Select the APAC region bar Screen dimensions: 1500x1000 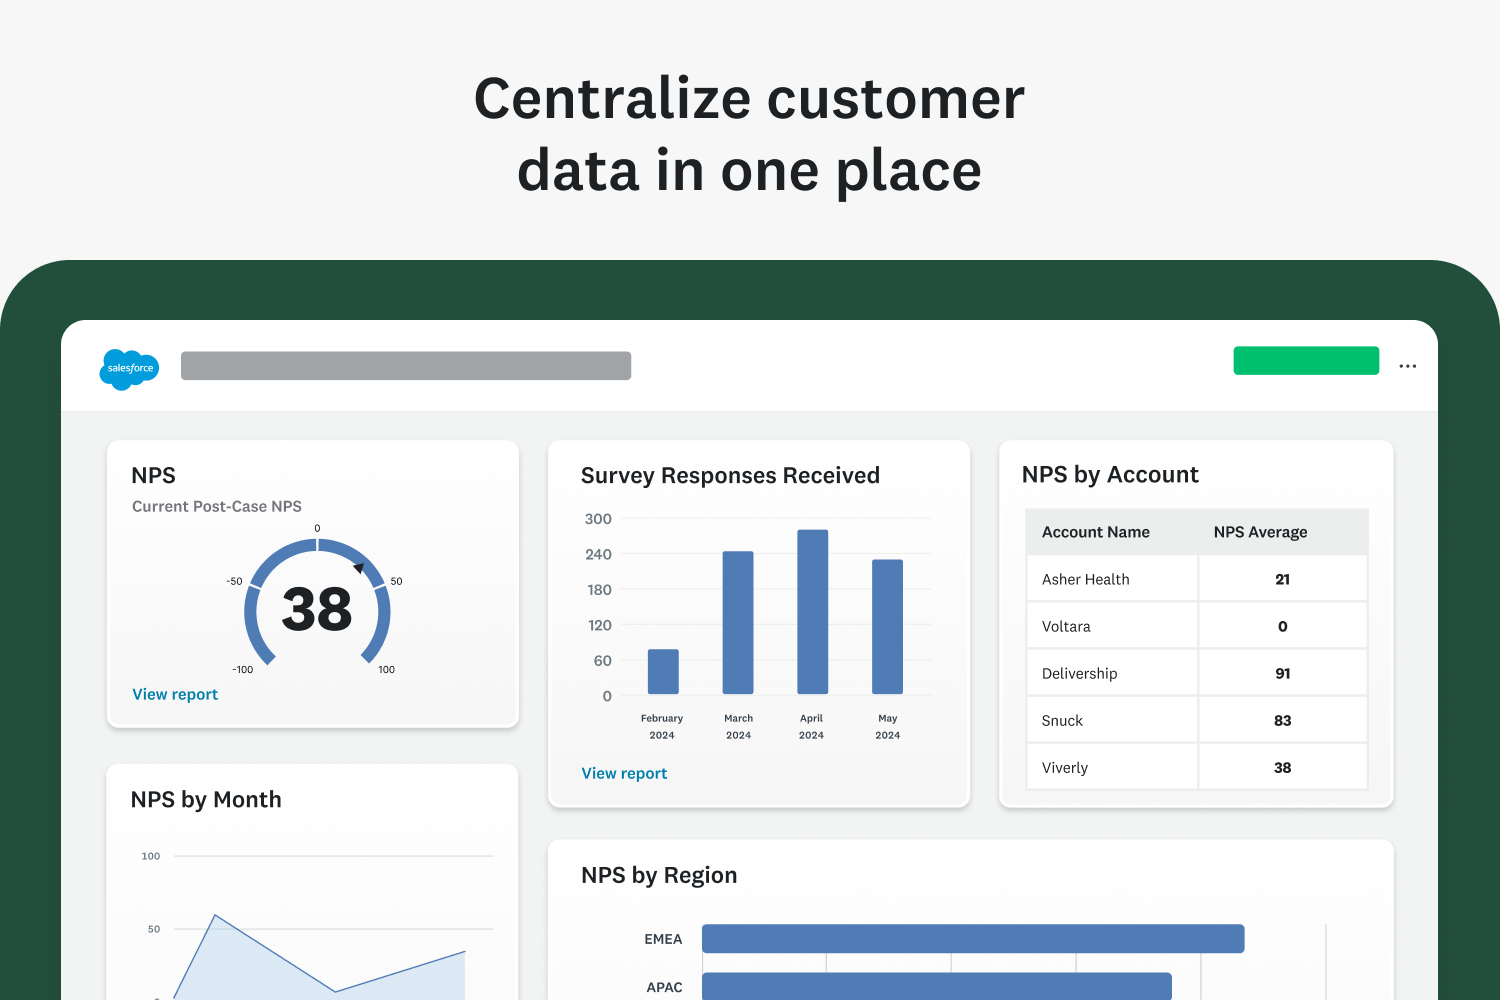pos(936,986)
